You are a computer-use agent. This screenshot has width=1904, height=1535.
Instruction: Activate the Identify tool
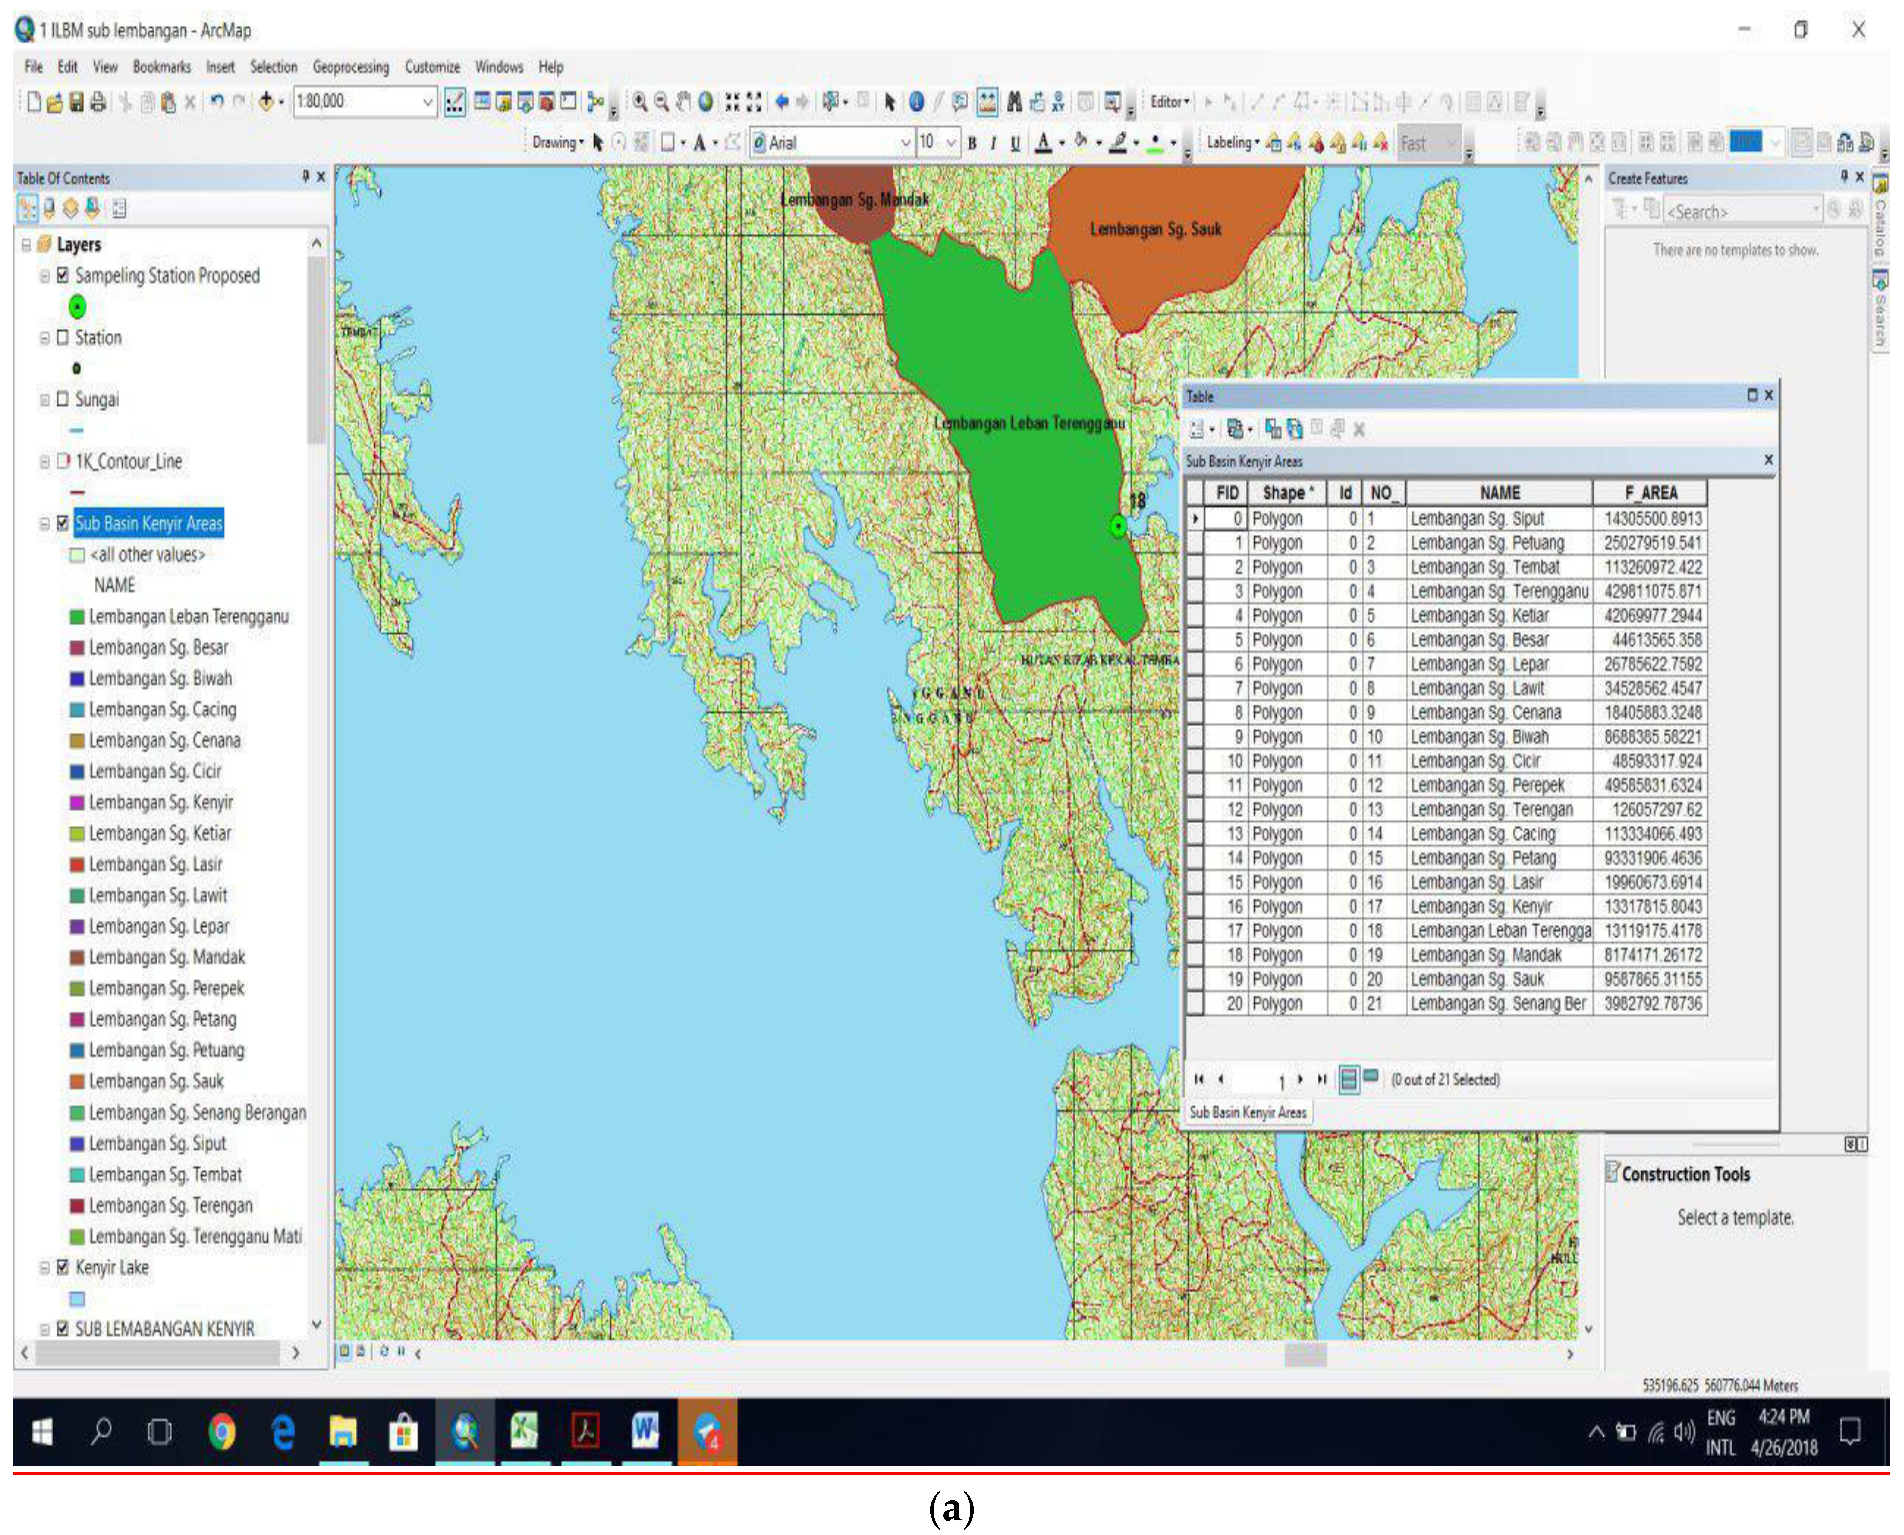click(916, 102)
